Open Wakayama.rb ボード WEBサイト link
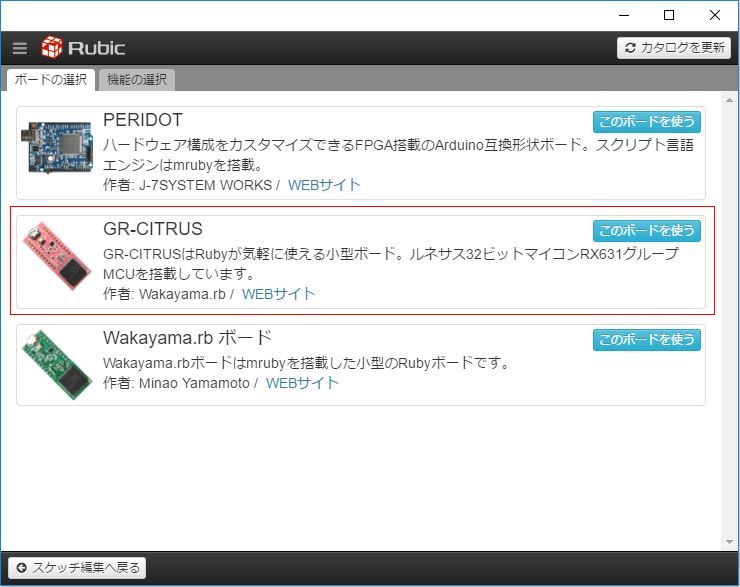 click(x=303, y=383)
